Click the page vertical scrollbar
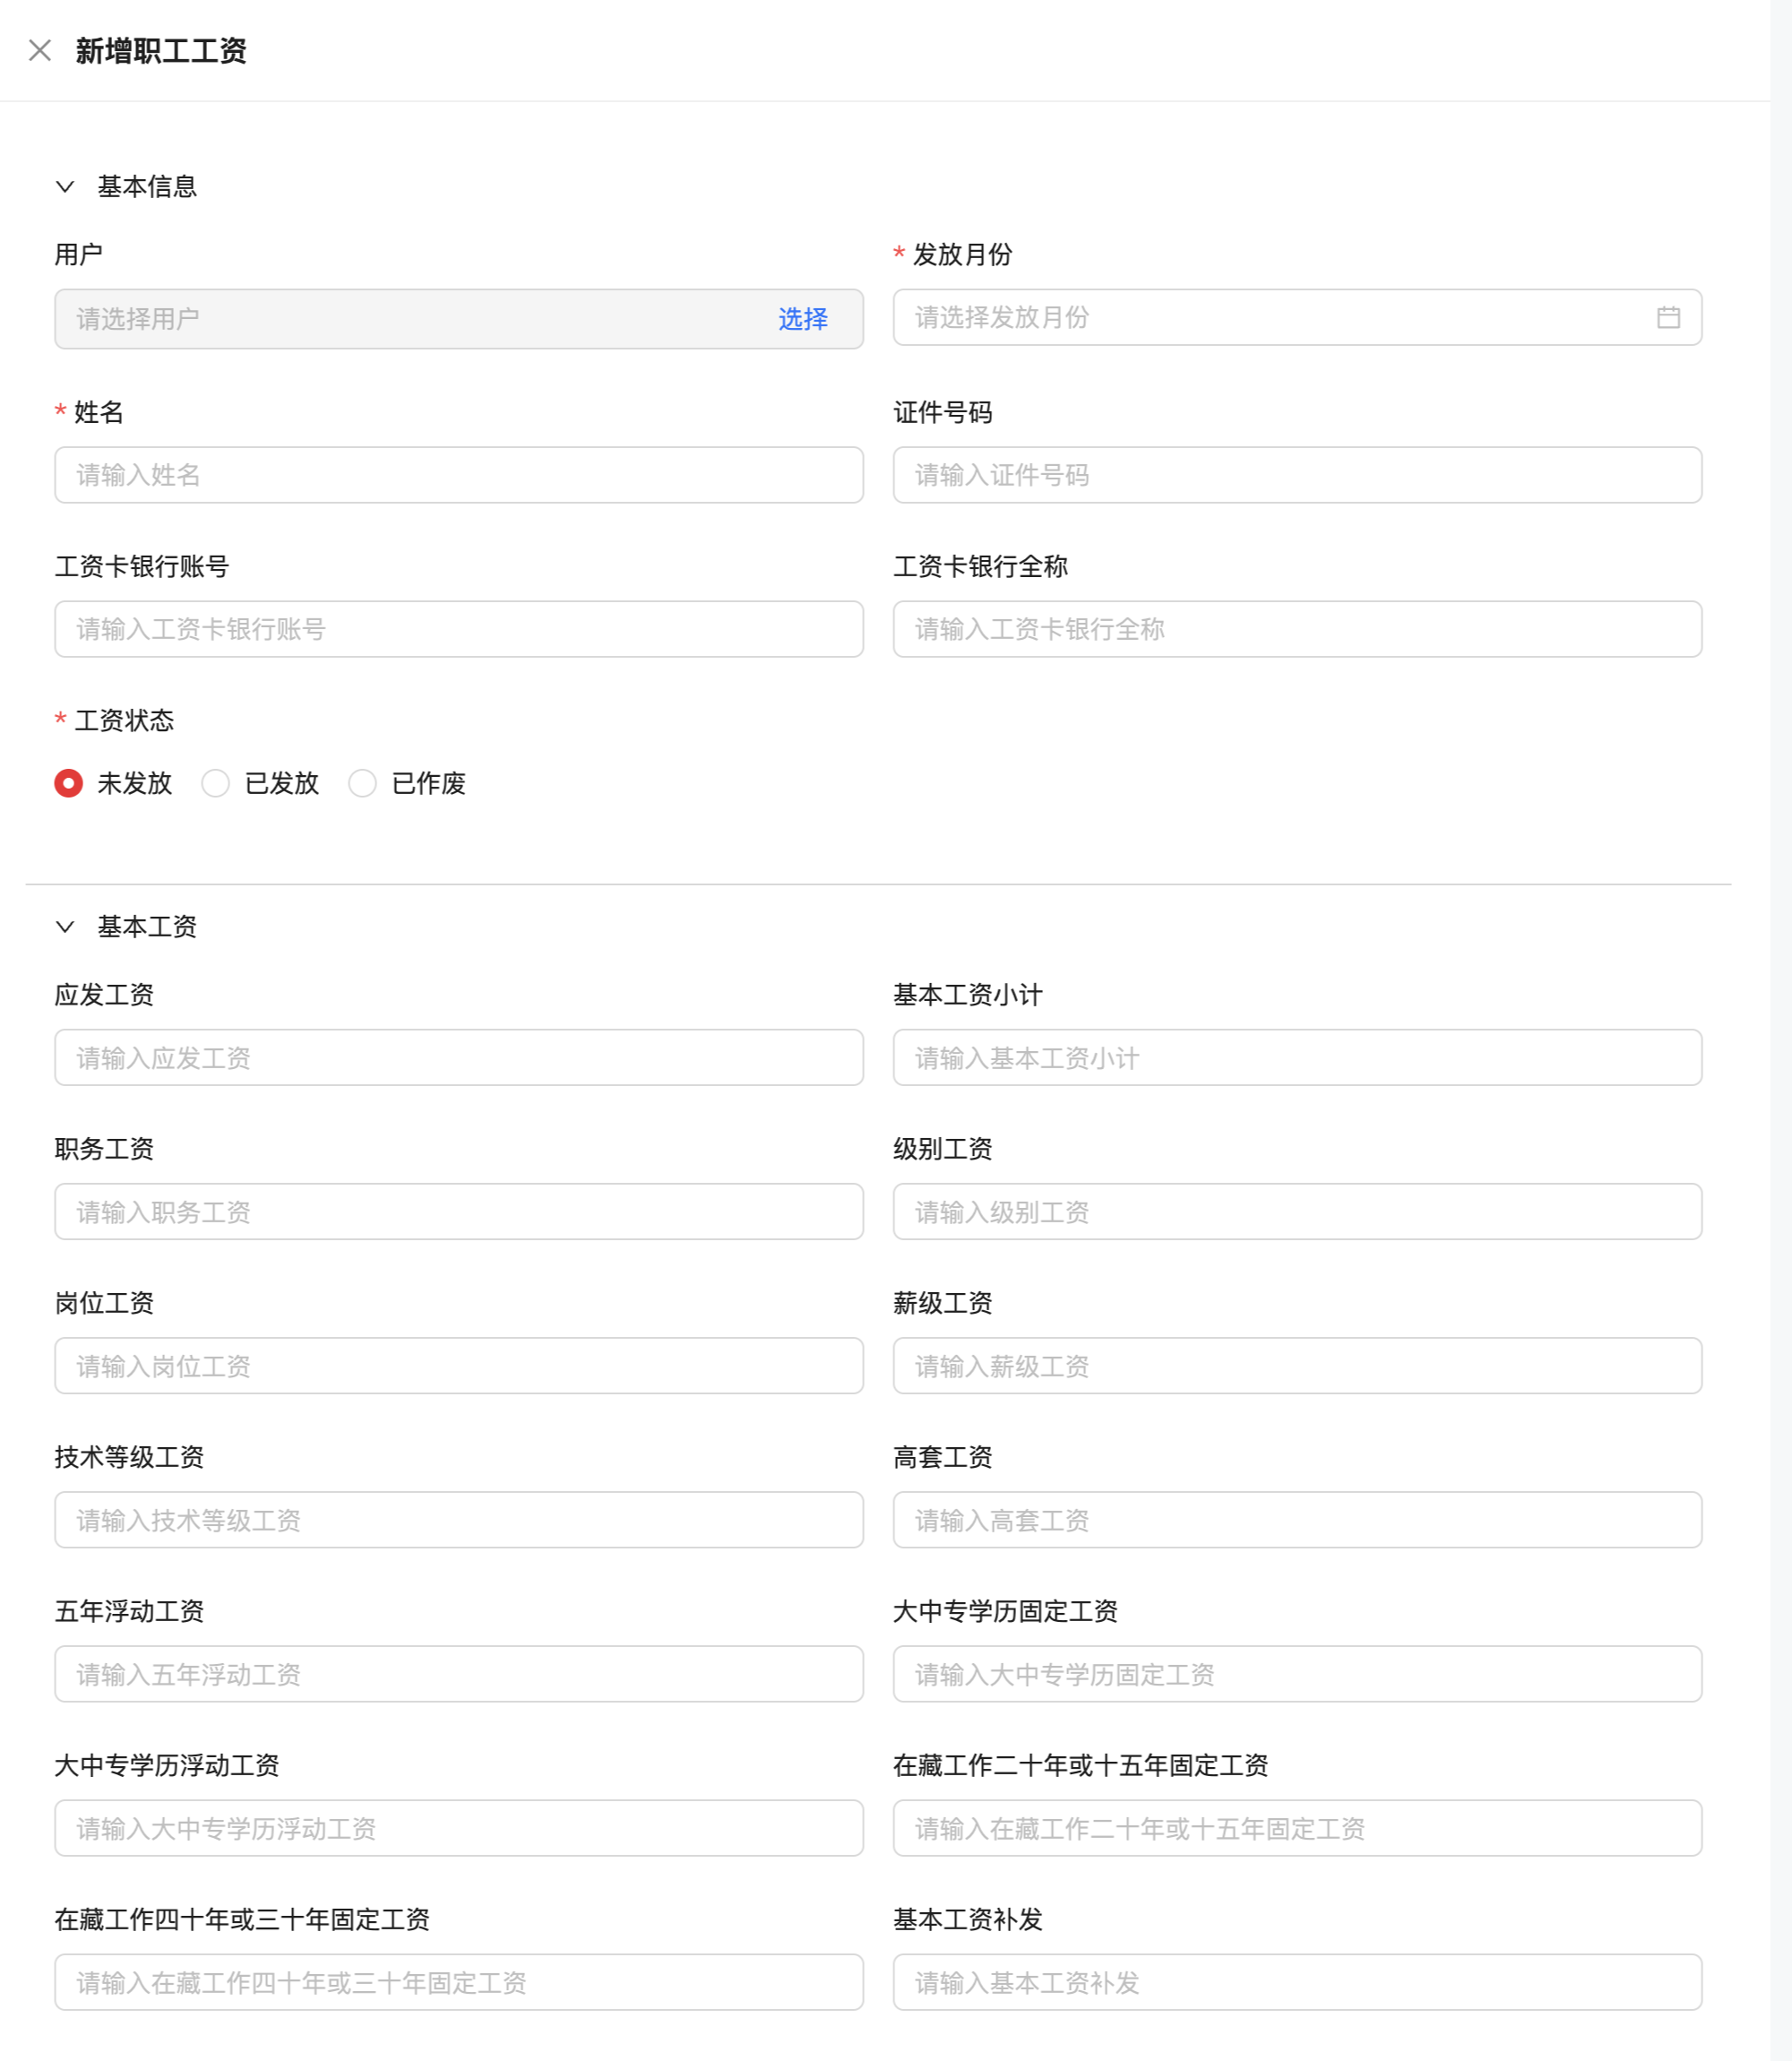 (1781, 1030)
